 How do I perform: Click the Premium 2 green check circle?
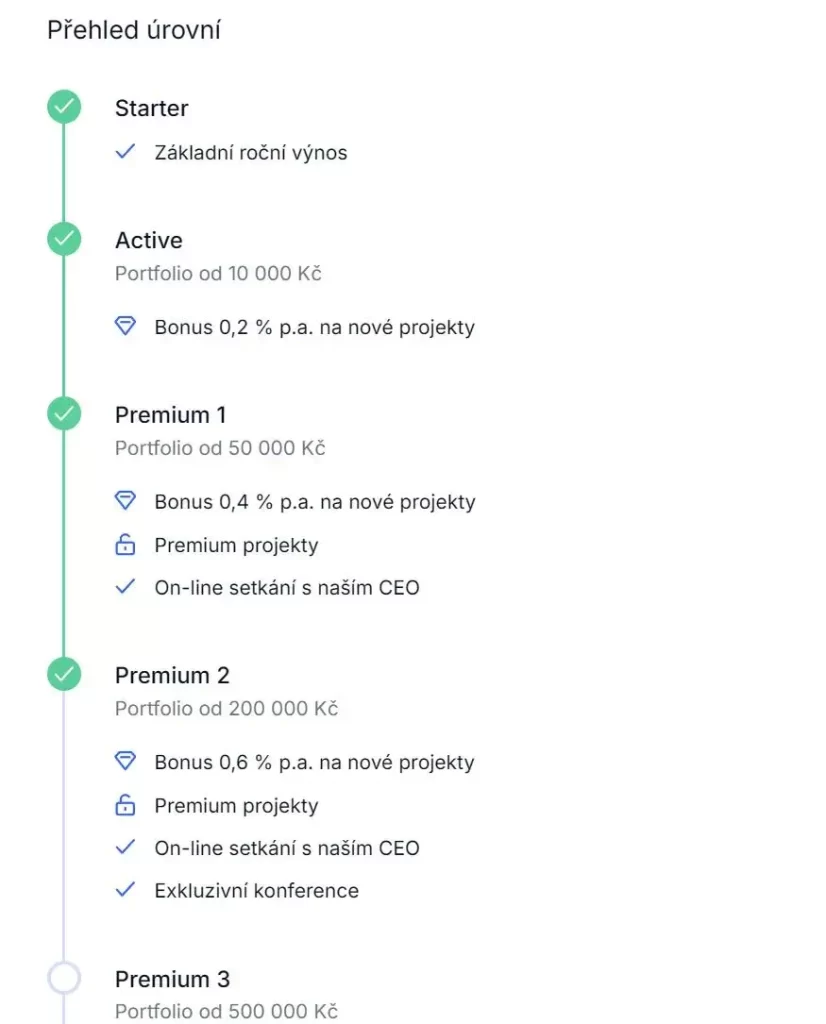tap(64, 675)
